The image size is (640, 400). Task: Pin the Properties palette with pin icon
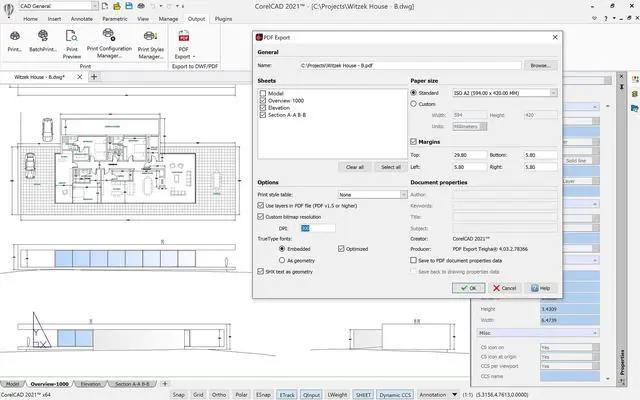point(622,87)
